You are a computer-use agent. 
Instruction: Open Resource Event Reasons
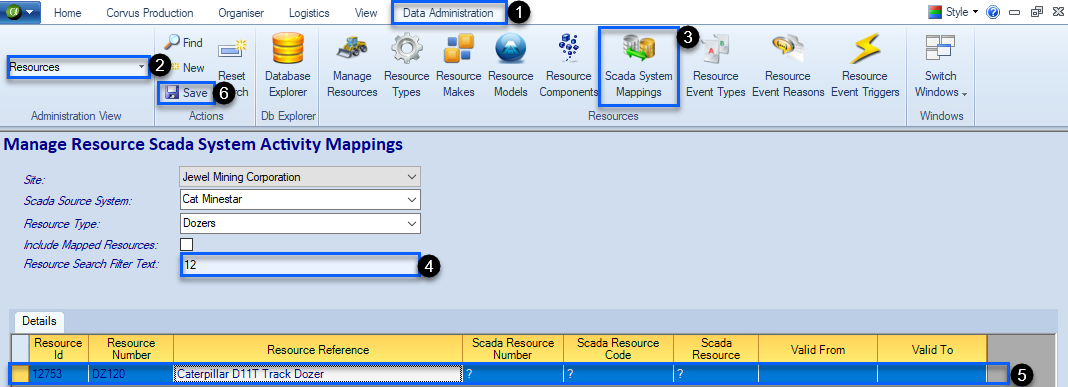click(x=788, y=66)
